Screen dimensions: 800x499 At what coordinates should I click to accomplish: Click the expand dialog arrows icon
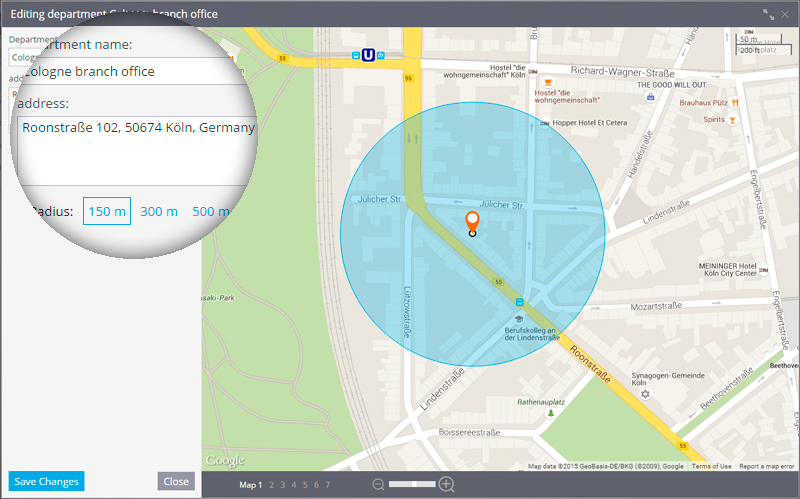[768, 14]
